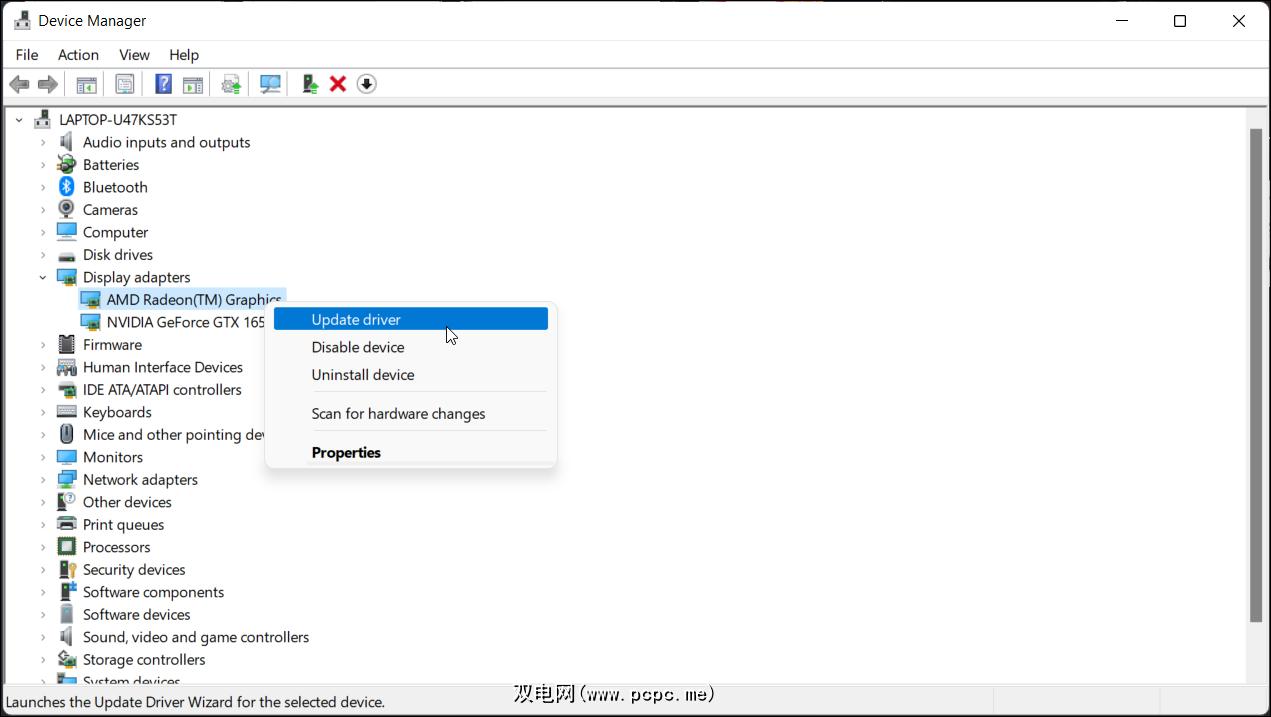Select the Monitors row label

click(113, 457)
